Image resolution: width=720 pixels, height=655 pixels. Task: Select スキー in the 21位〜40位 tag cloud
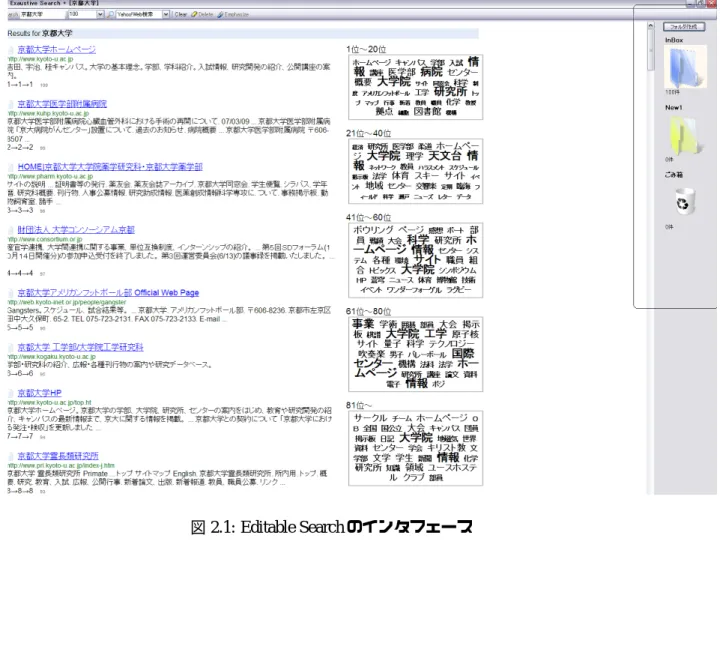tap(427, 175)
